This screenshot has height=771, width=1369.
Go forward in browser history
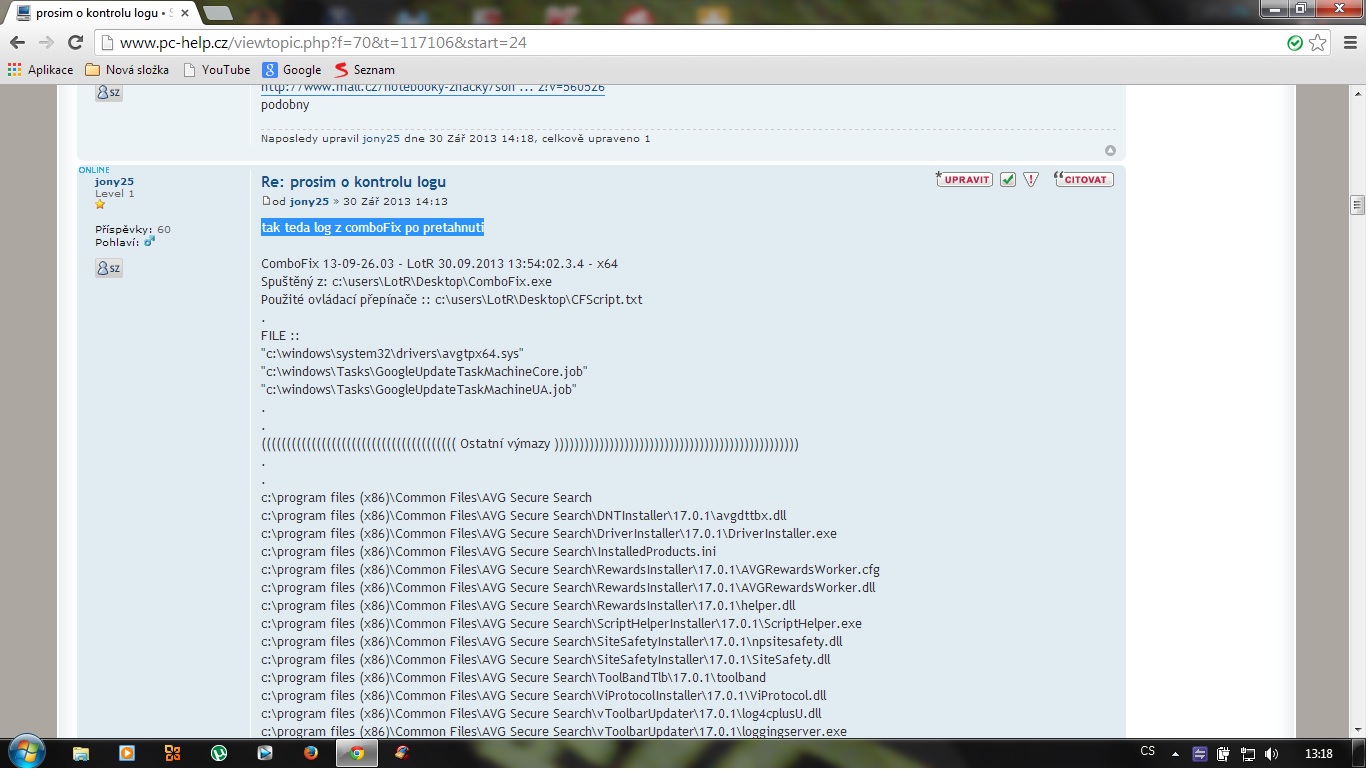click(46, 42)
